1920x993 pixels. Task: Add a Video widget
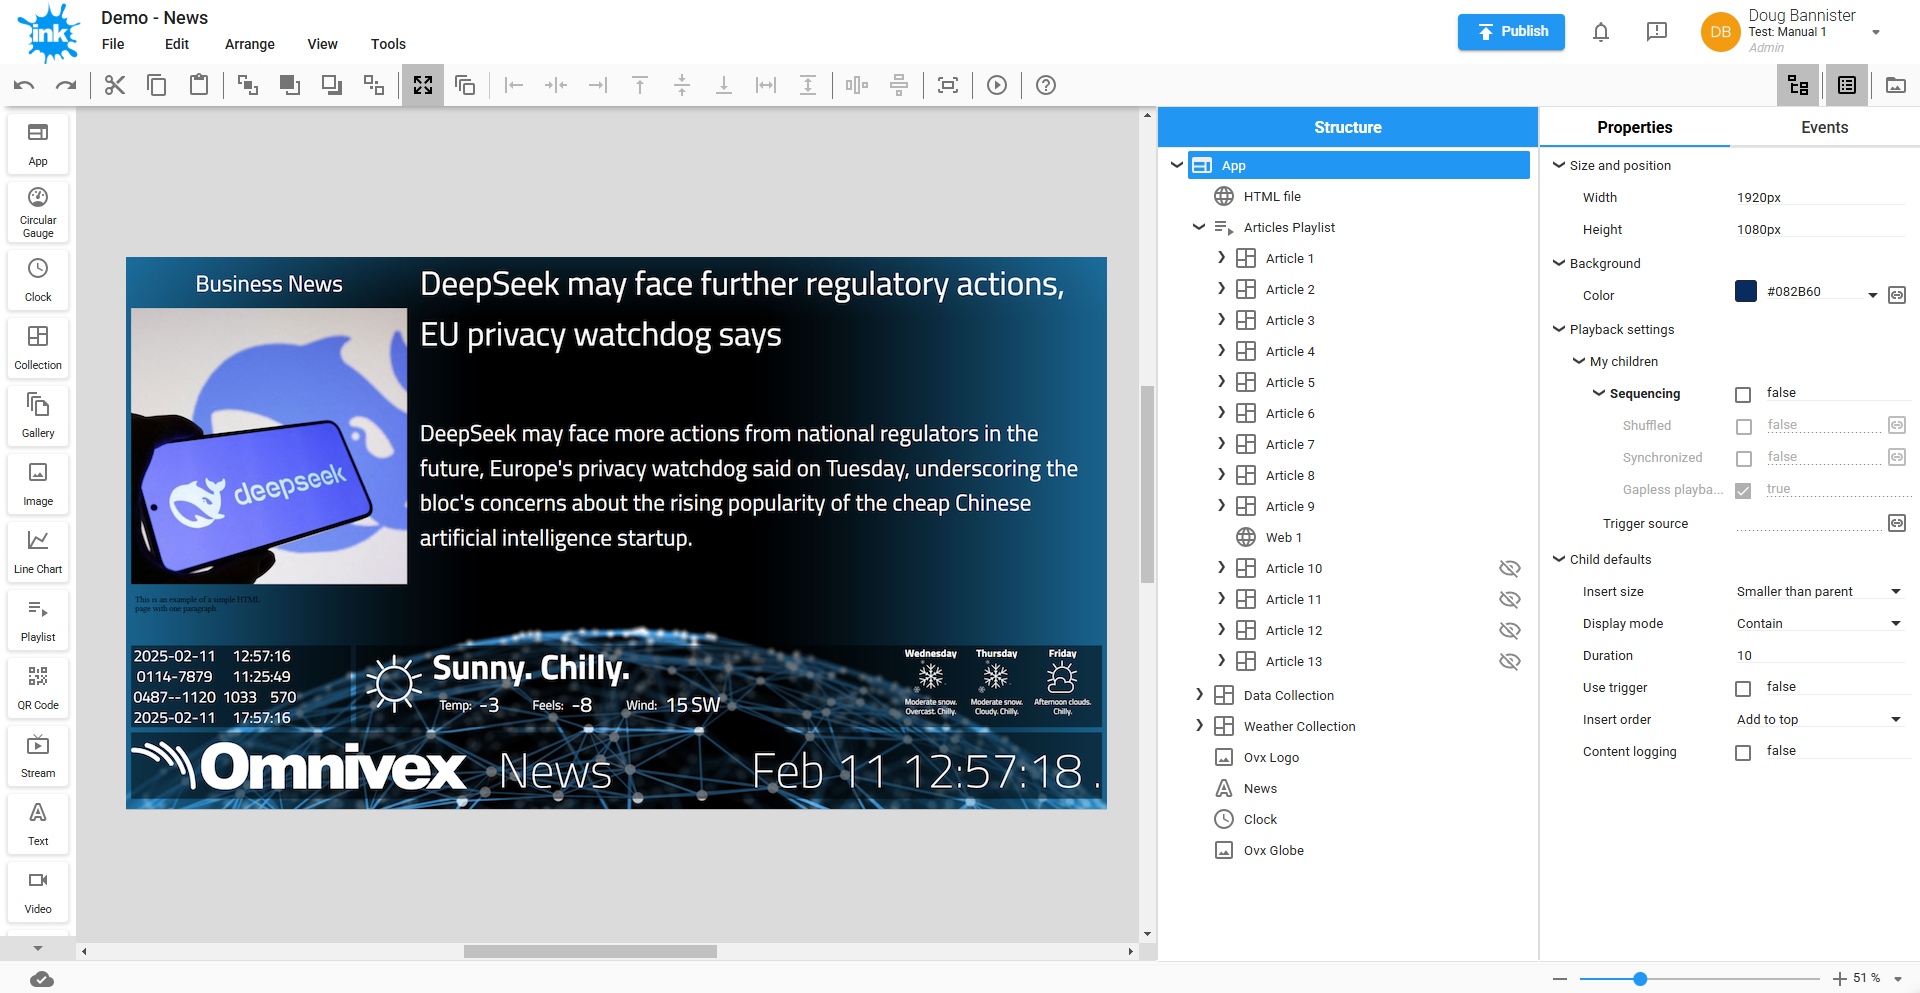pyautogui.click(x=38, y=892)
